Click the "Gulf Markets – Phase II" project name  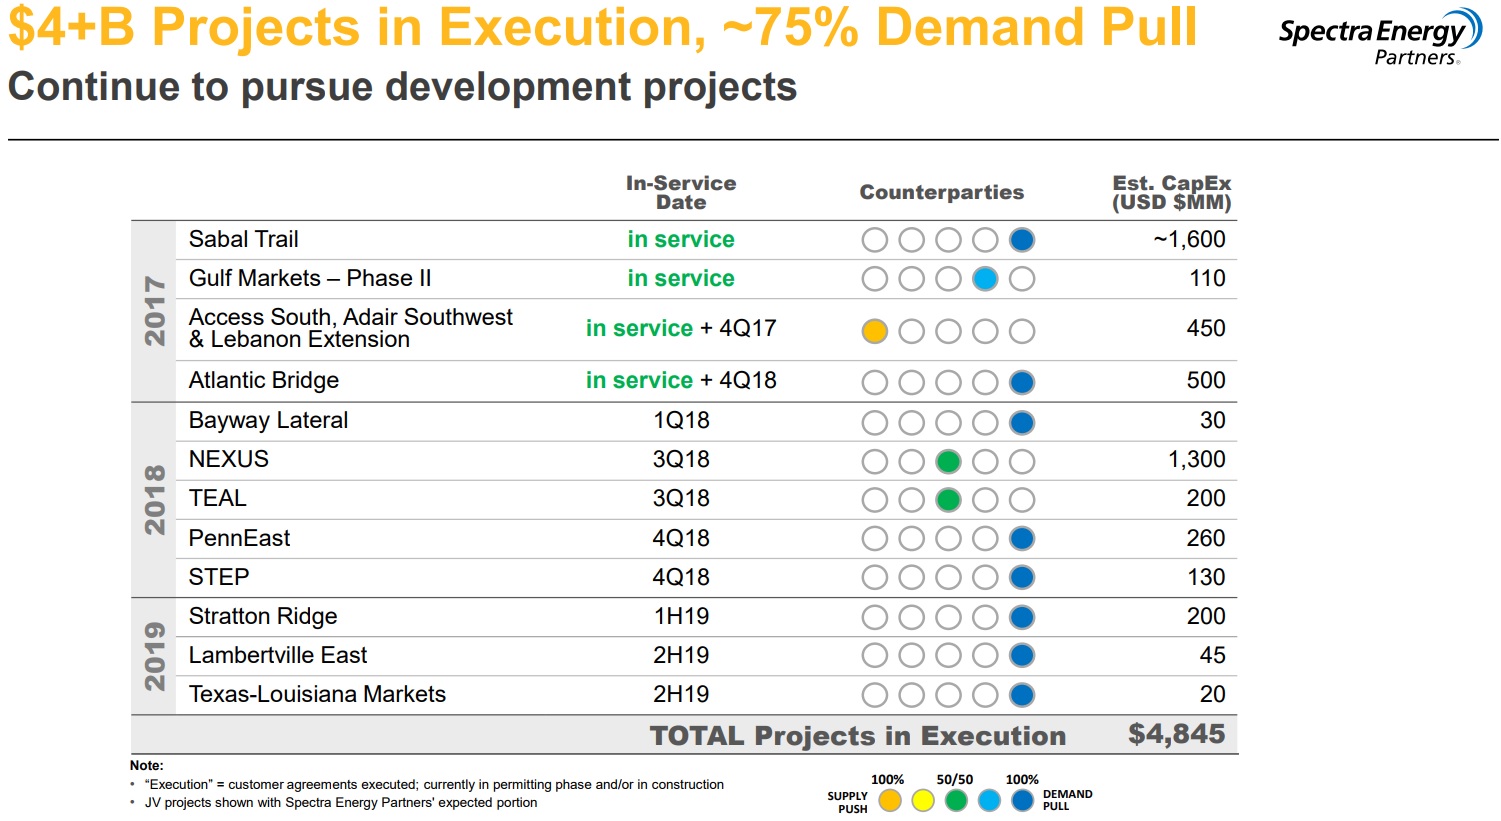point(310,278)
